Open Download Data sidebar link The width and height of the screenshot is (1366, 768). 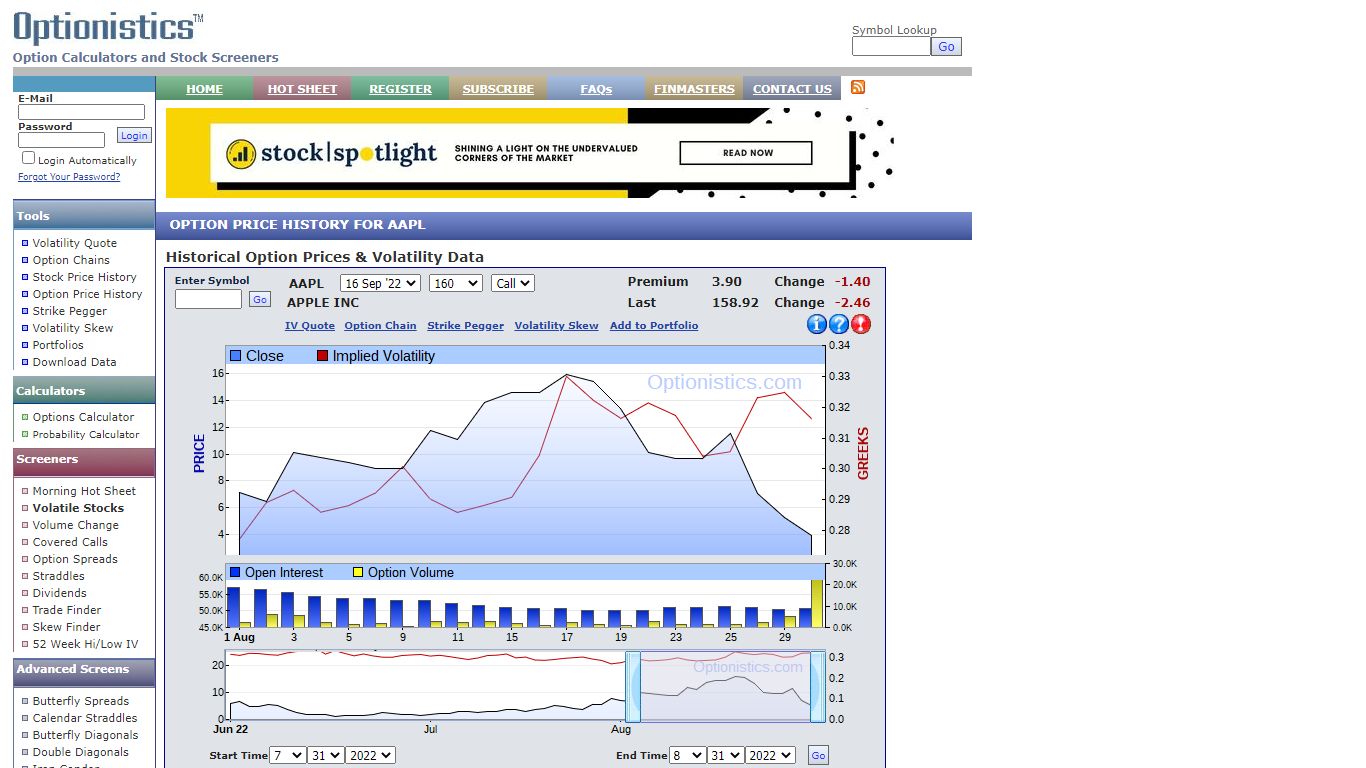pyautogui.click(x=74, y=362)
